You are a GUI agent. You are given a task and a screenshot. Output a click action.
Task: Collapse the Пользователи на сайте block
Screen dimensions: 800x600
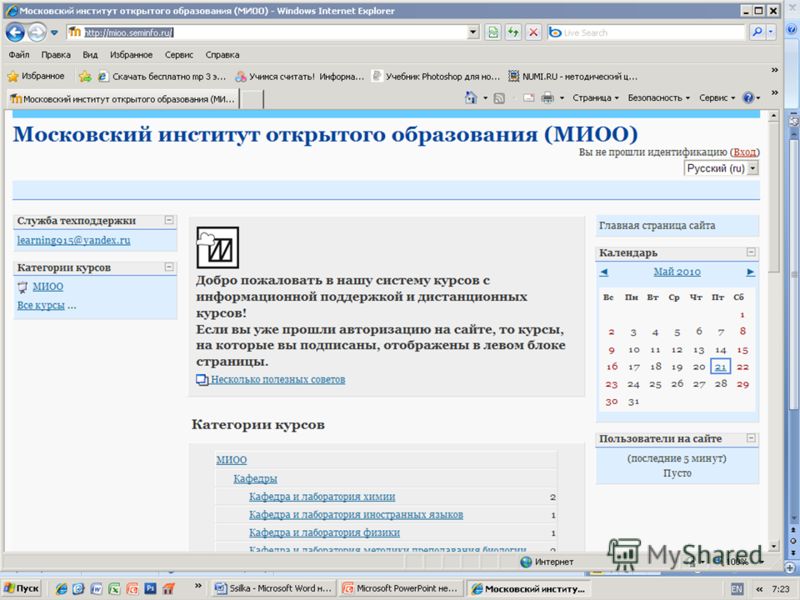tap(751, 438)
